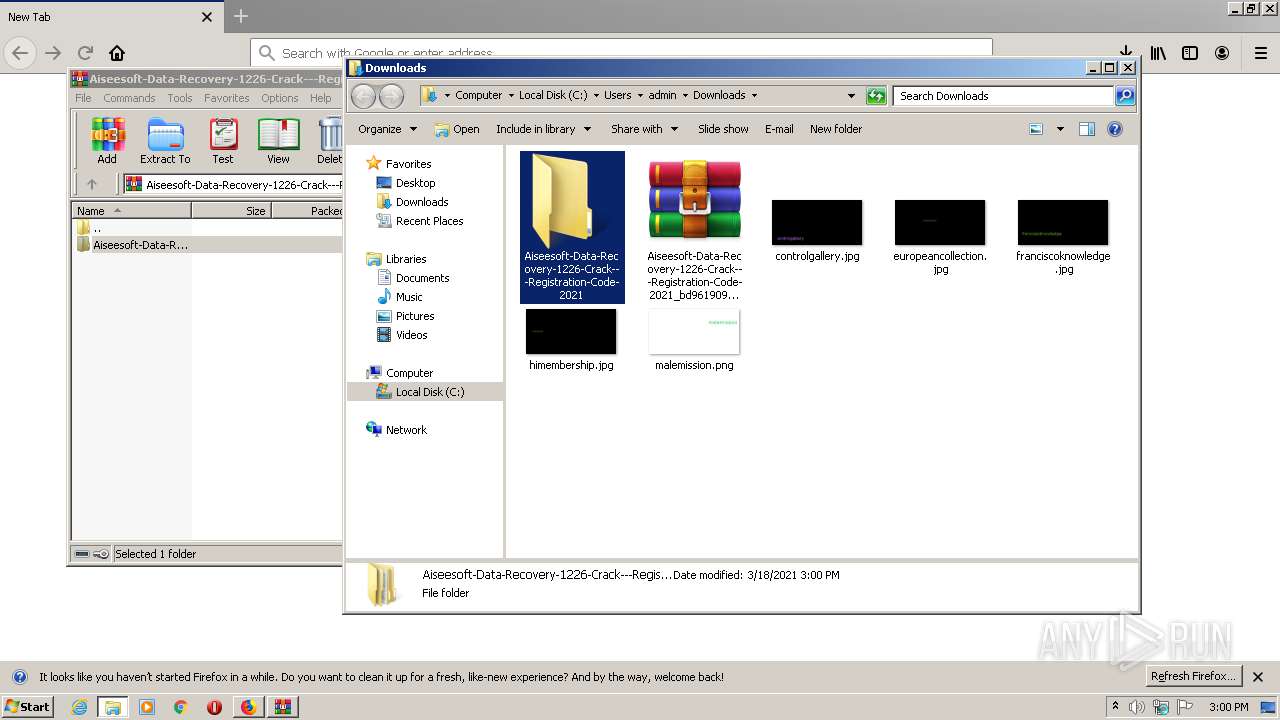Image resolution: width=1280 pixels, height=720 pixels.
Task: Open the Organize dropdown in Explorer
Action: [x=387, y=129]
